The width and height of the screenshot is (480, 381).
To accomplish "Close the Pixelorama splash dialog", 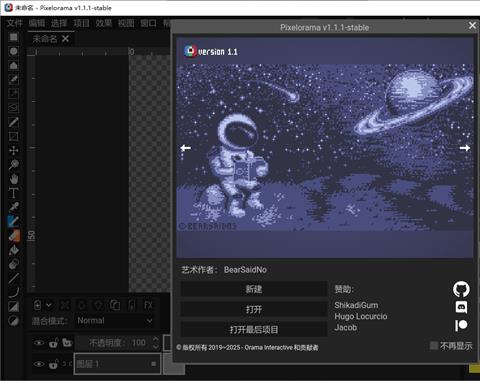I will [472, 25].
